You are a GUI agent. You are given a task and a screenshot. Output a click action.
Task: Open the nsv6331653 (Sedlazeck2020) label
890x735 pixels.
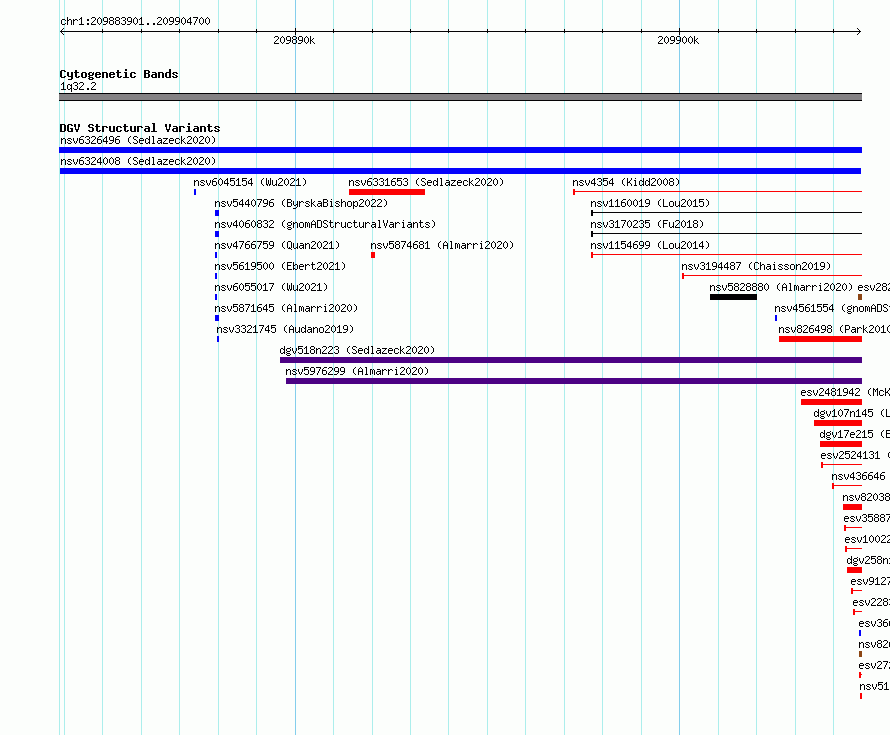[426, 182]
